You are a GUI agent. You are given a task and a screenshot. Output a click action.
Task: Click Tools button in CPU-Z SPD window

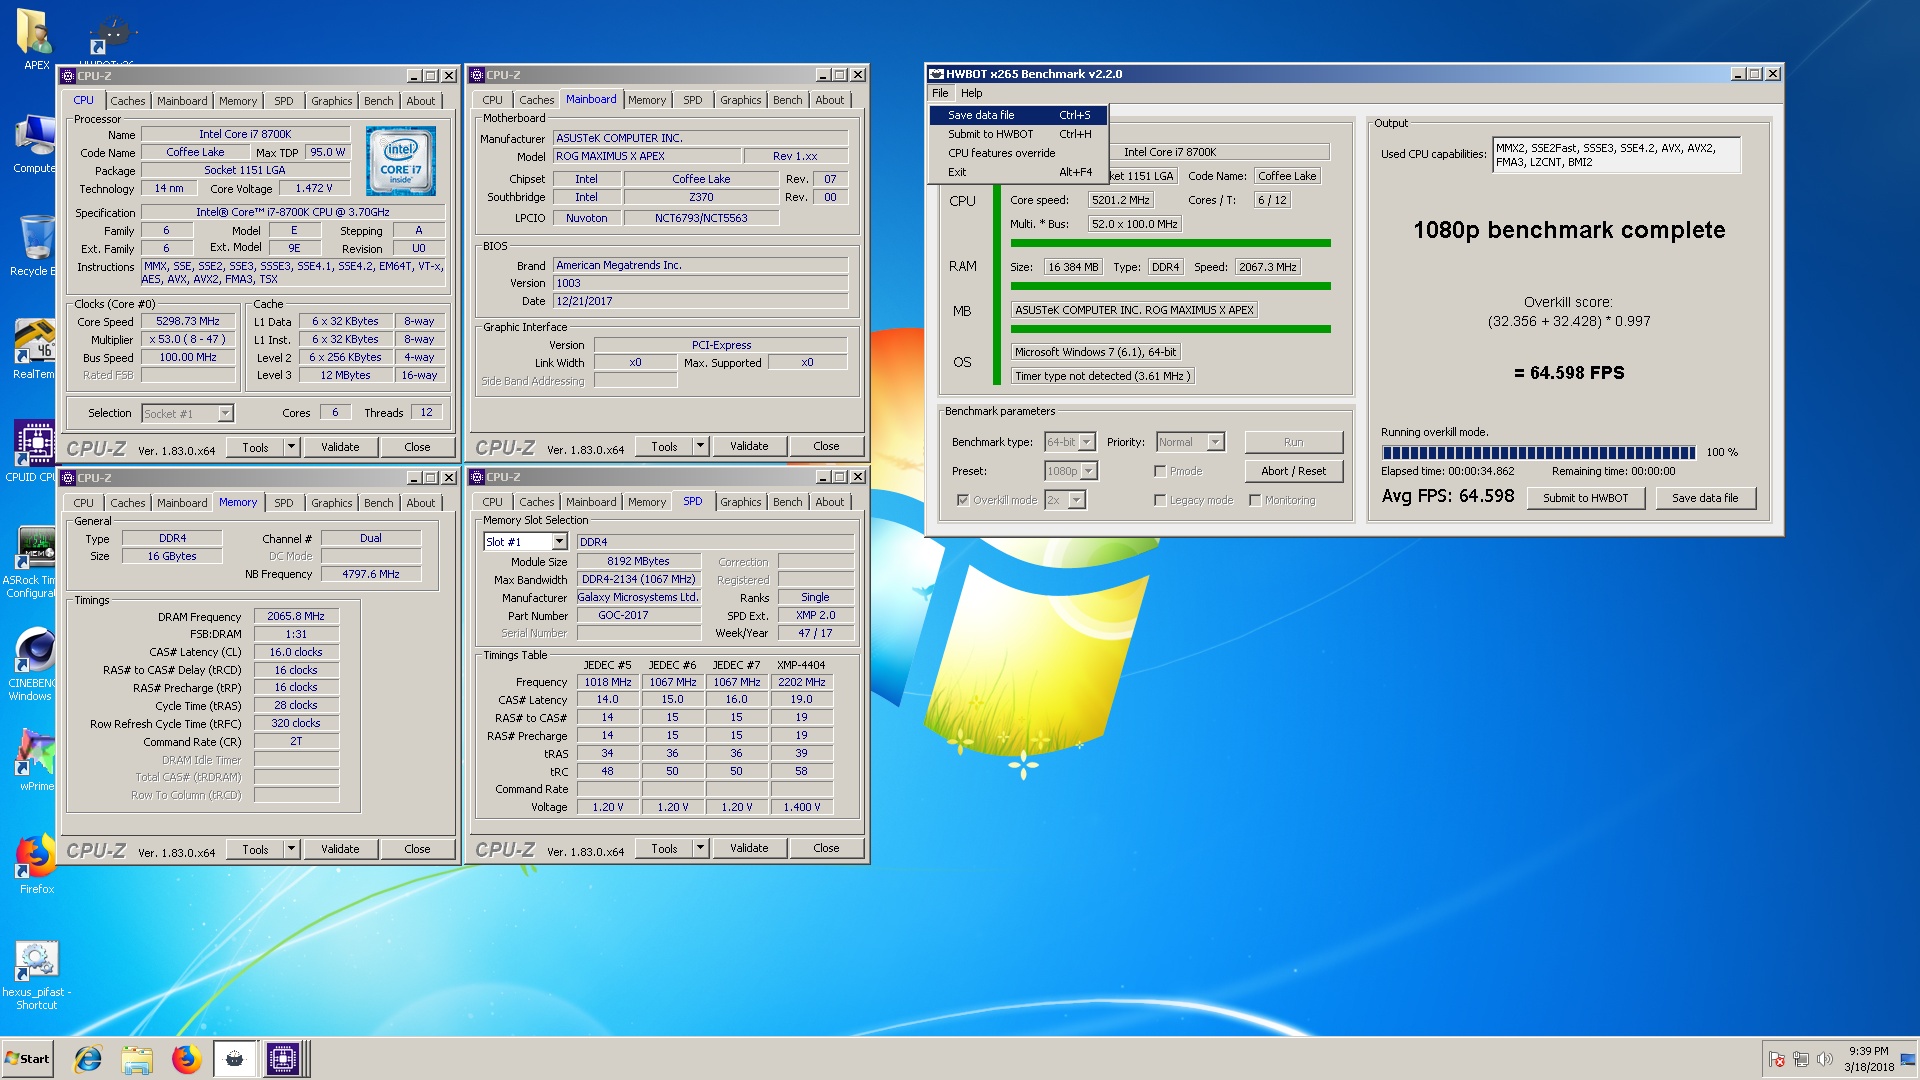[x=664, y=848]
